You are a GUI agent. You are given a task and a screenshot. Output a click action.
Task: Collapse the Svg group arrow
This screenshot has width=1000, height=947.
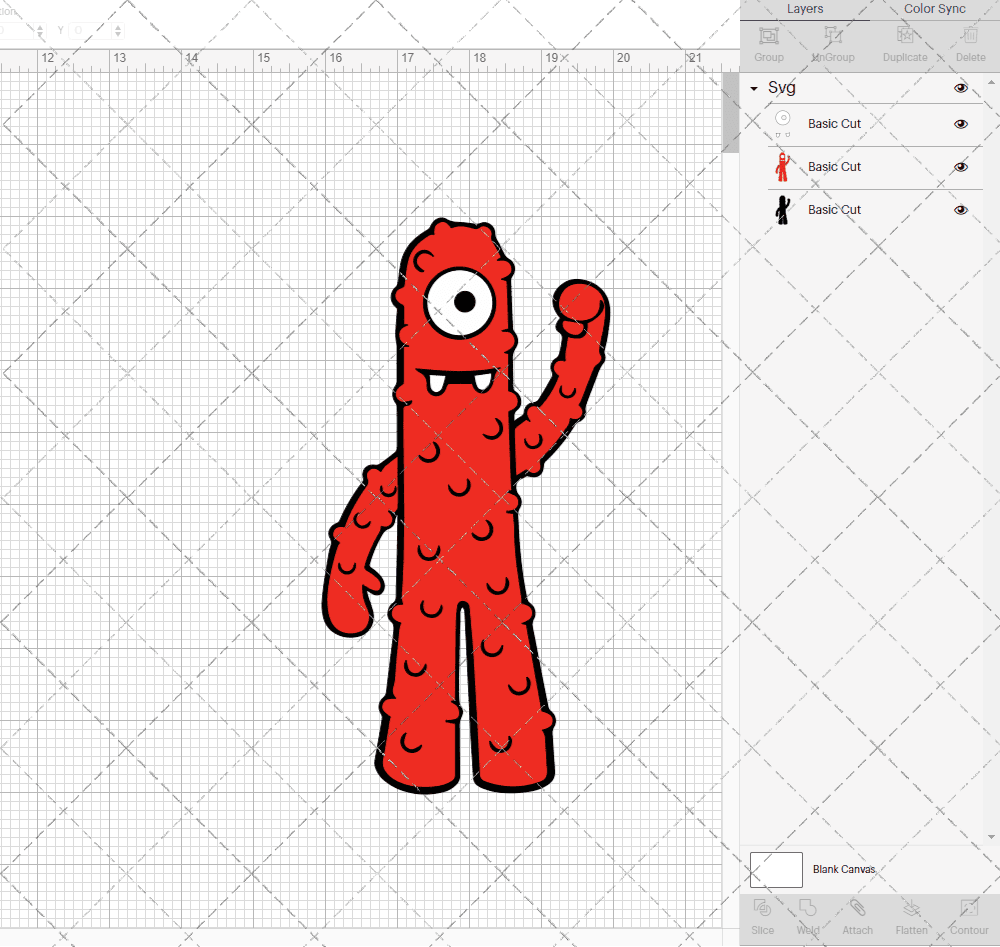click(754, 89)
